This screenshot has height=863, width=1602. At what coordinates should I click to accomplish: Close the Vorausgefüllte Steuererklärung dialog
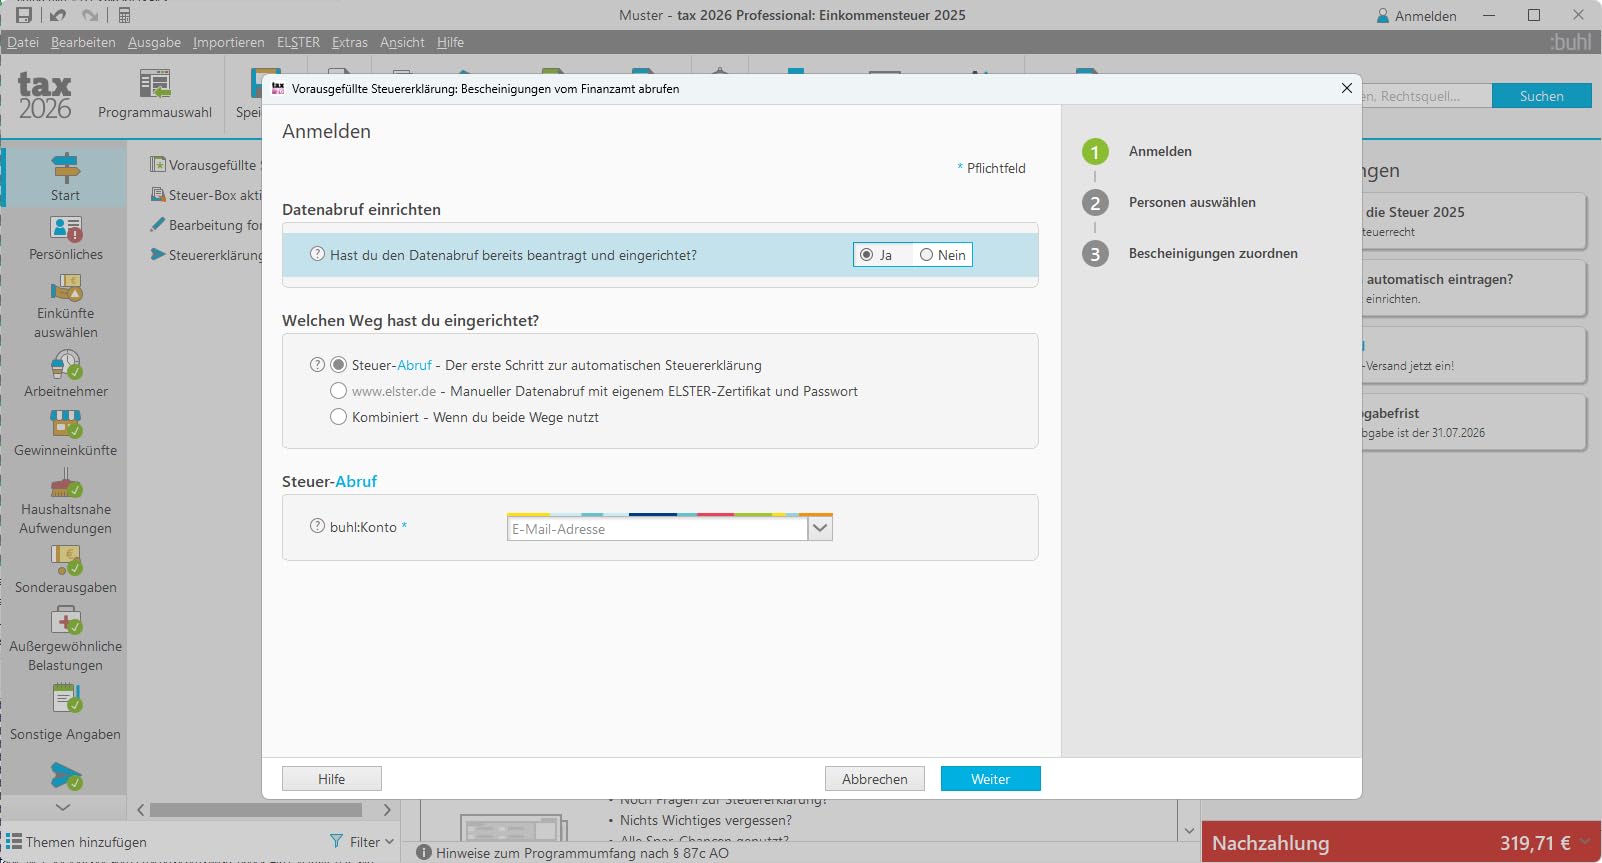coord(1346,88)
